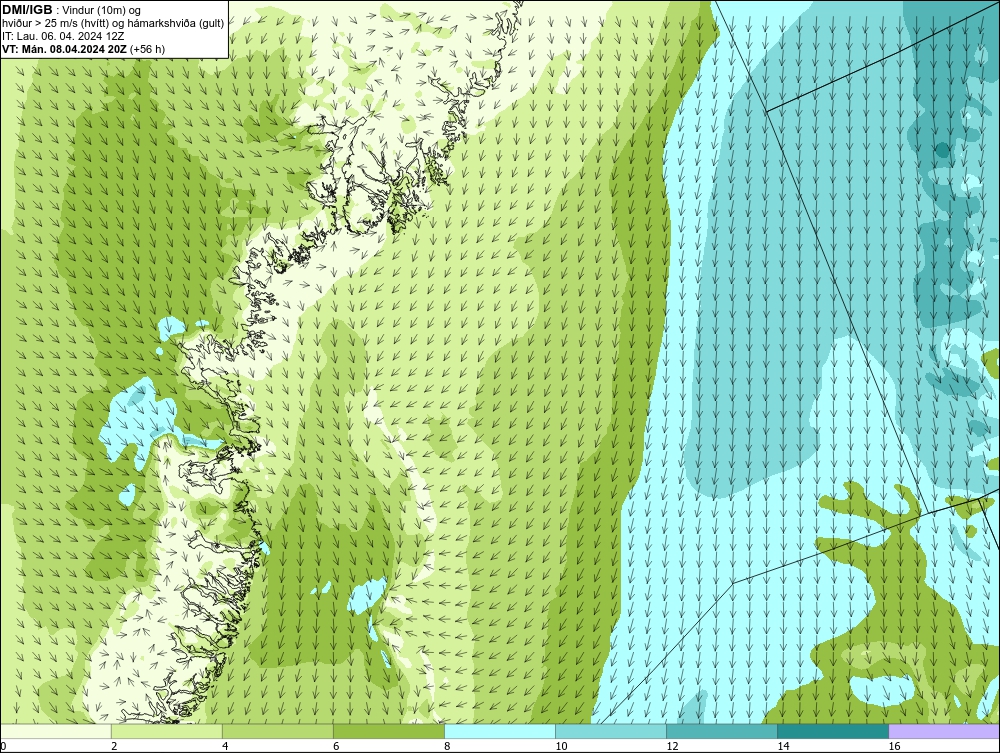Click the 10–12 m/s teal legend swatch

coord(611,731)
